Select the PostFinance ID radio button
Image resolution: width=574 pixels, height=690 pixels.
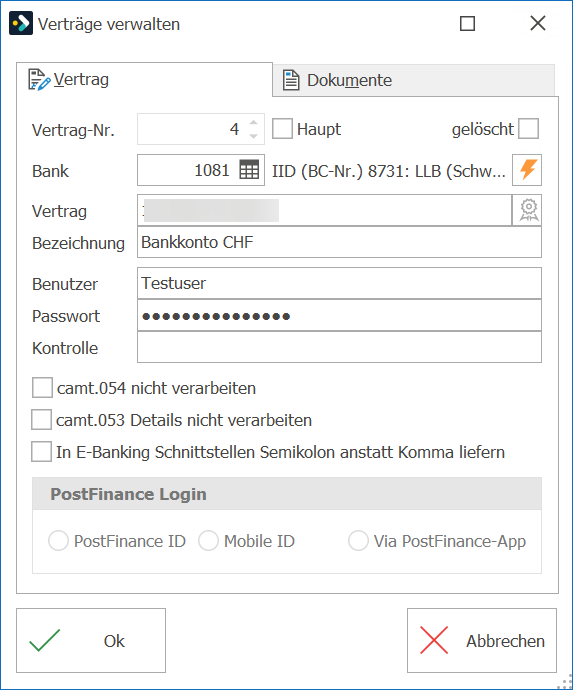(59, 540)
